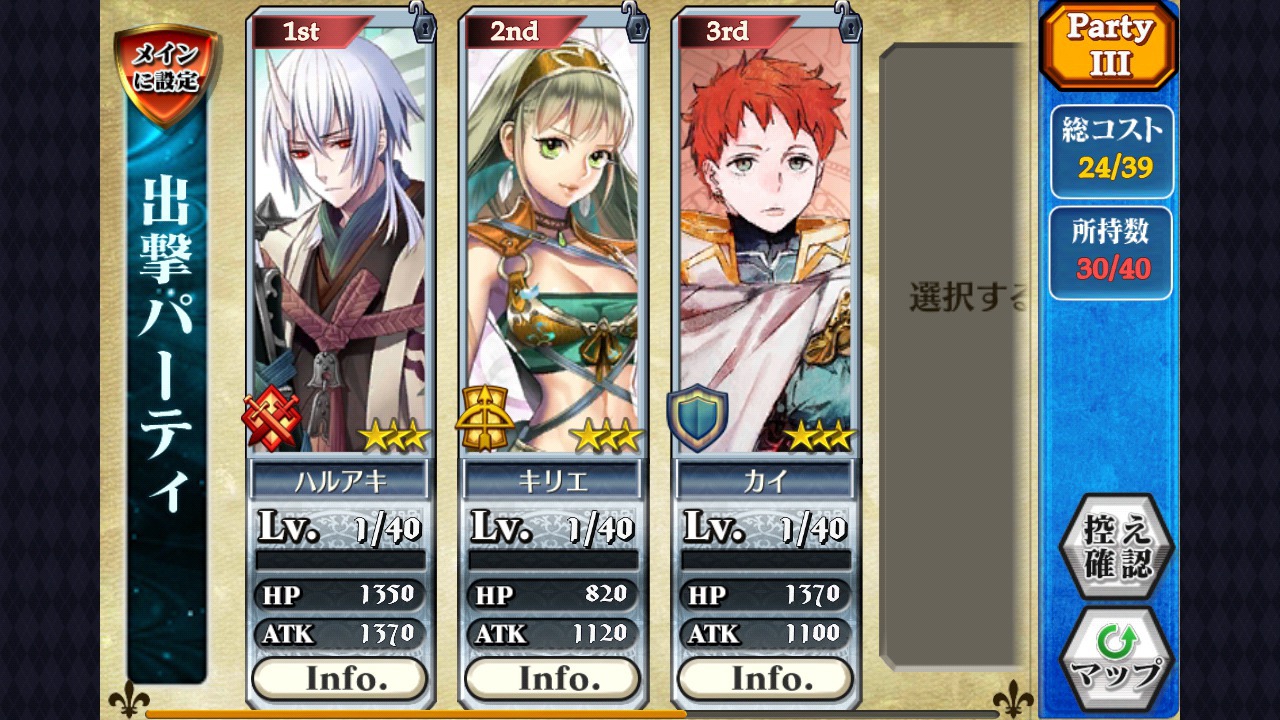The image size is (1280, 720).
Task: Click the blue shield class icon on カイ
Action: [697, 417]
